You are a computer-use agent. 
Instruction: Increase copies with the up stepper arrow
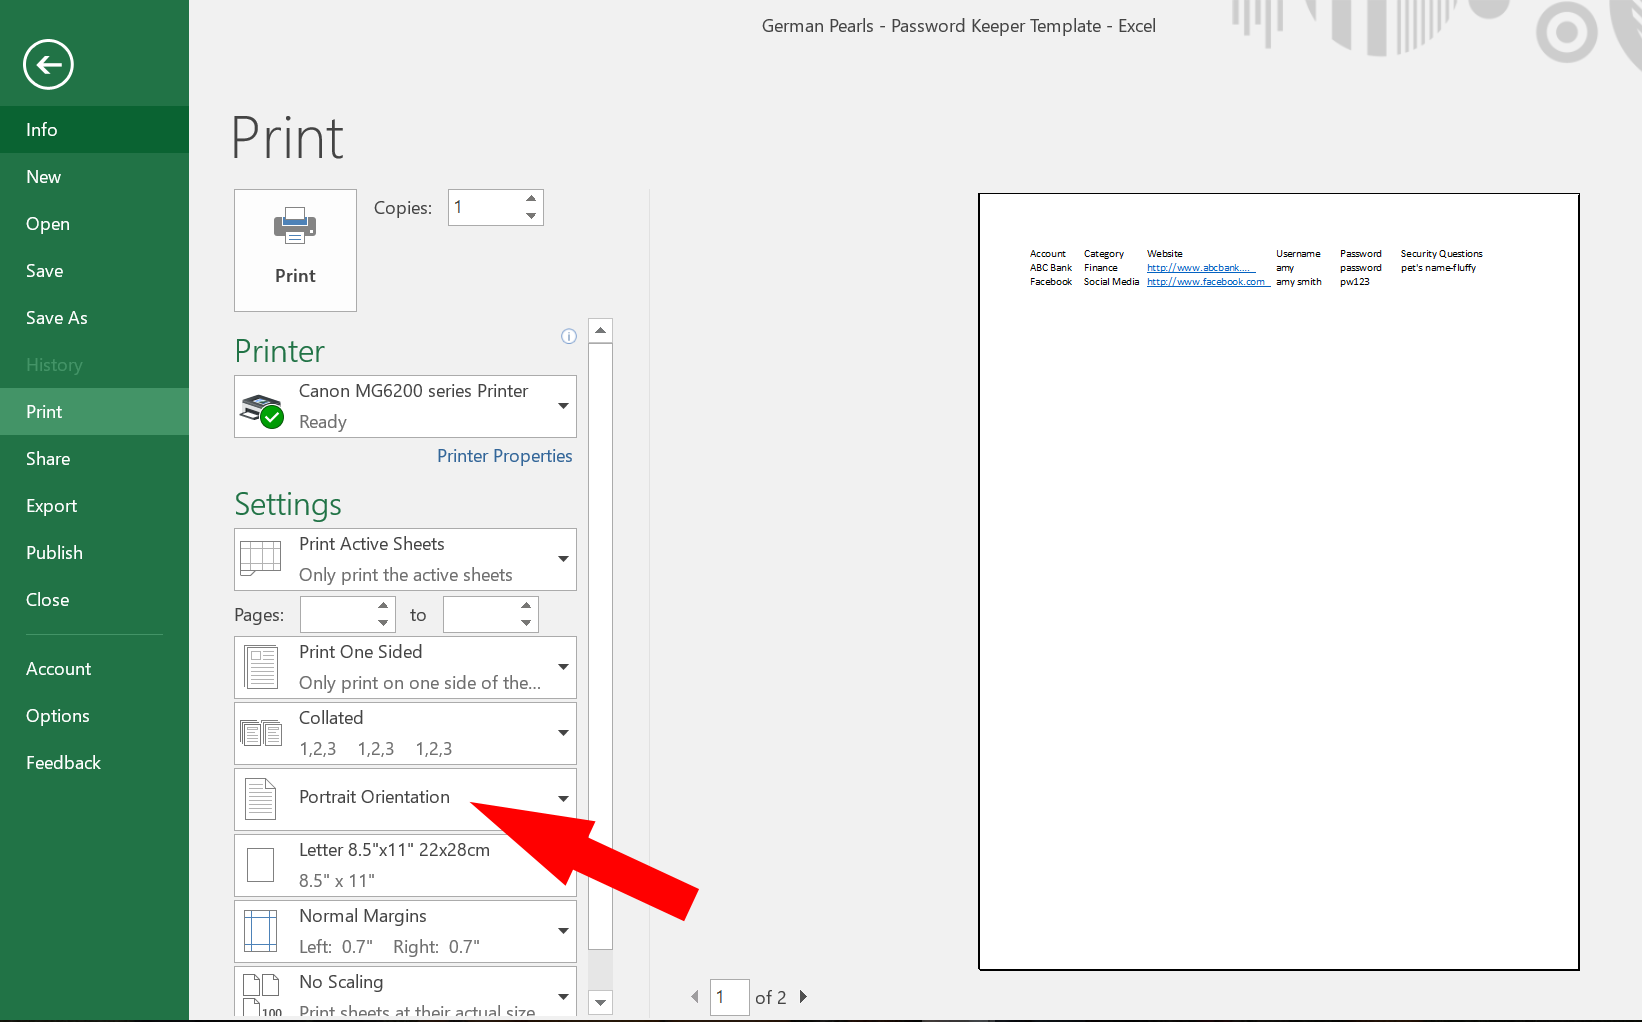[530, 198]
